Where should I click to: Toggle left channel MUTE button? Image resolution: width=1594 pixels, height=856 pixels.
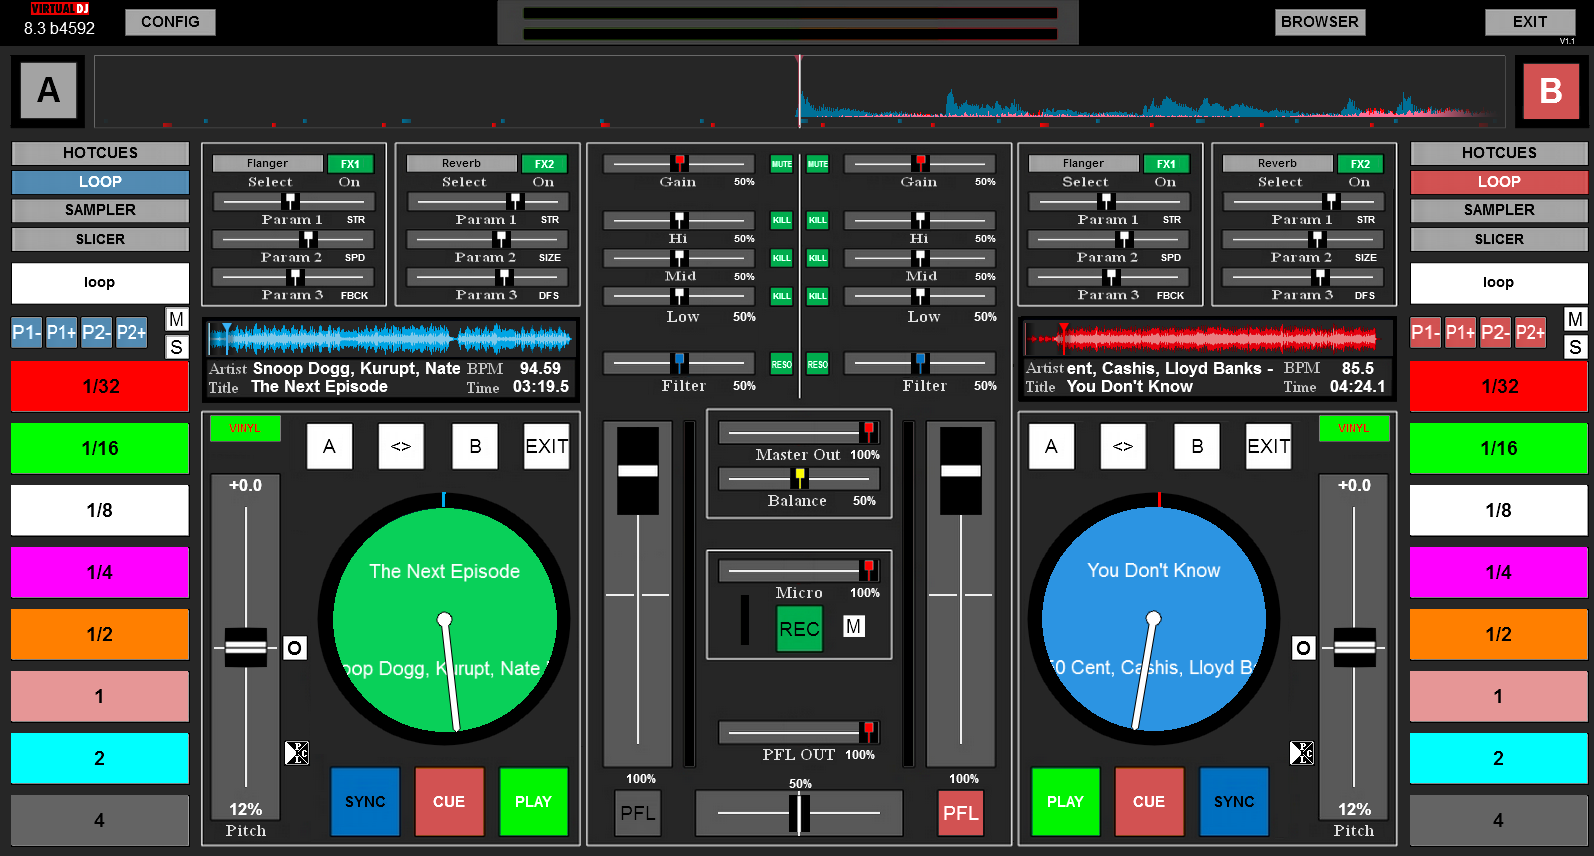click(x=781, y=164)
